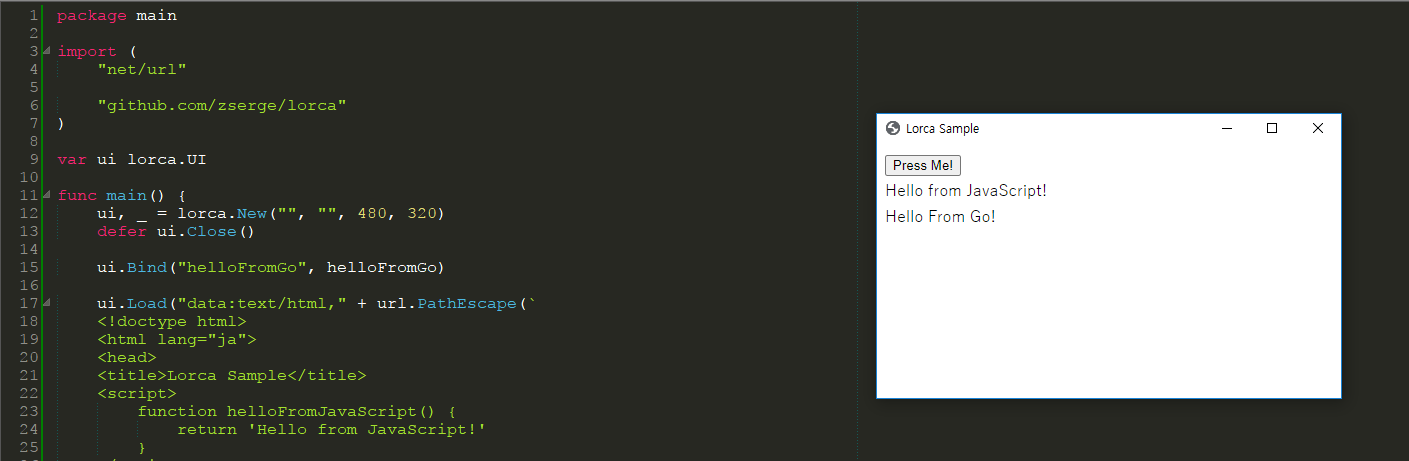Screen dimensions: 1409x461
Task: Click the "github.com/zserge/lorca" import string
Action: click(x=222, y=105)
